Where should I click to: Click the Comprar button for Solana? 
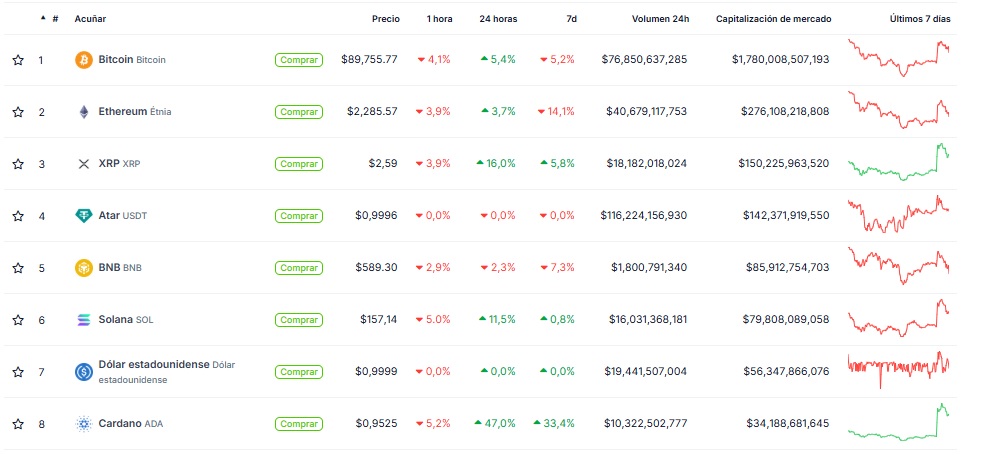tap(299, 320)
